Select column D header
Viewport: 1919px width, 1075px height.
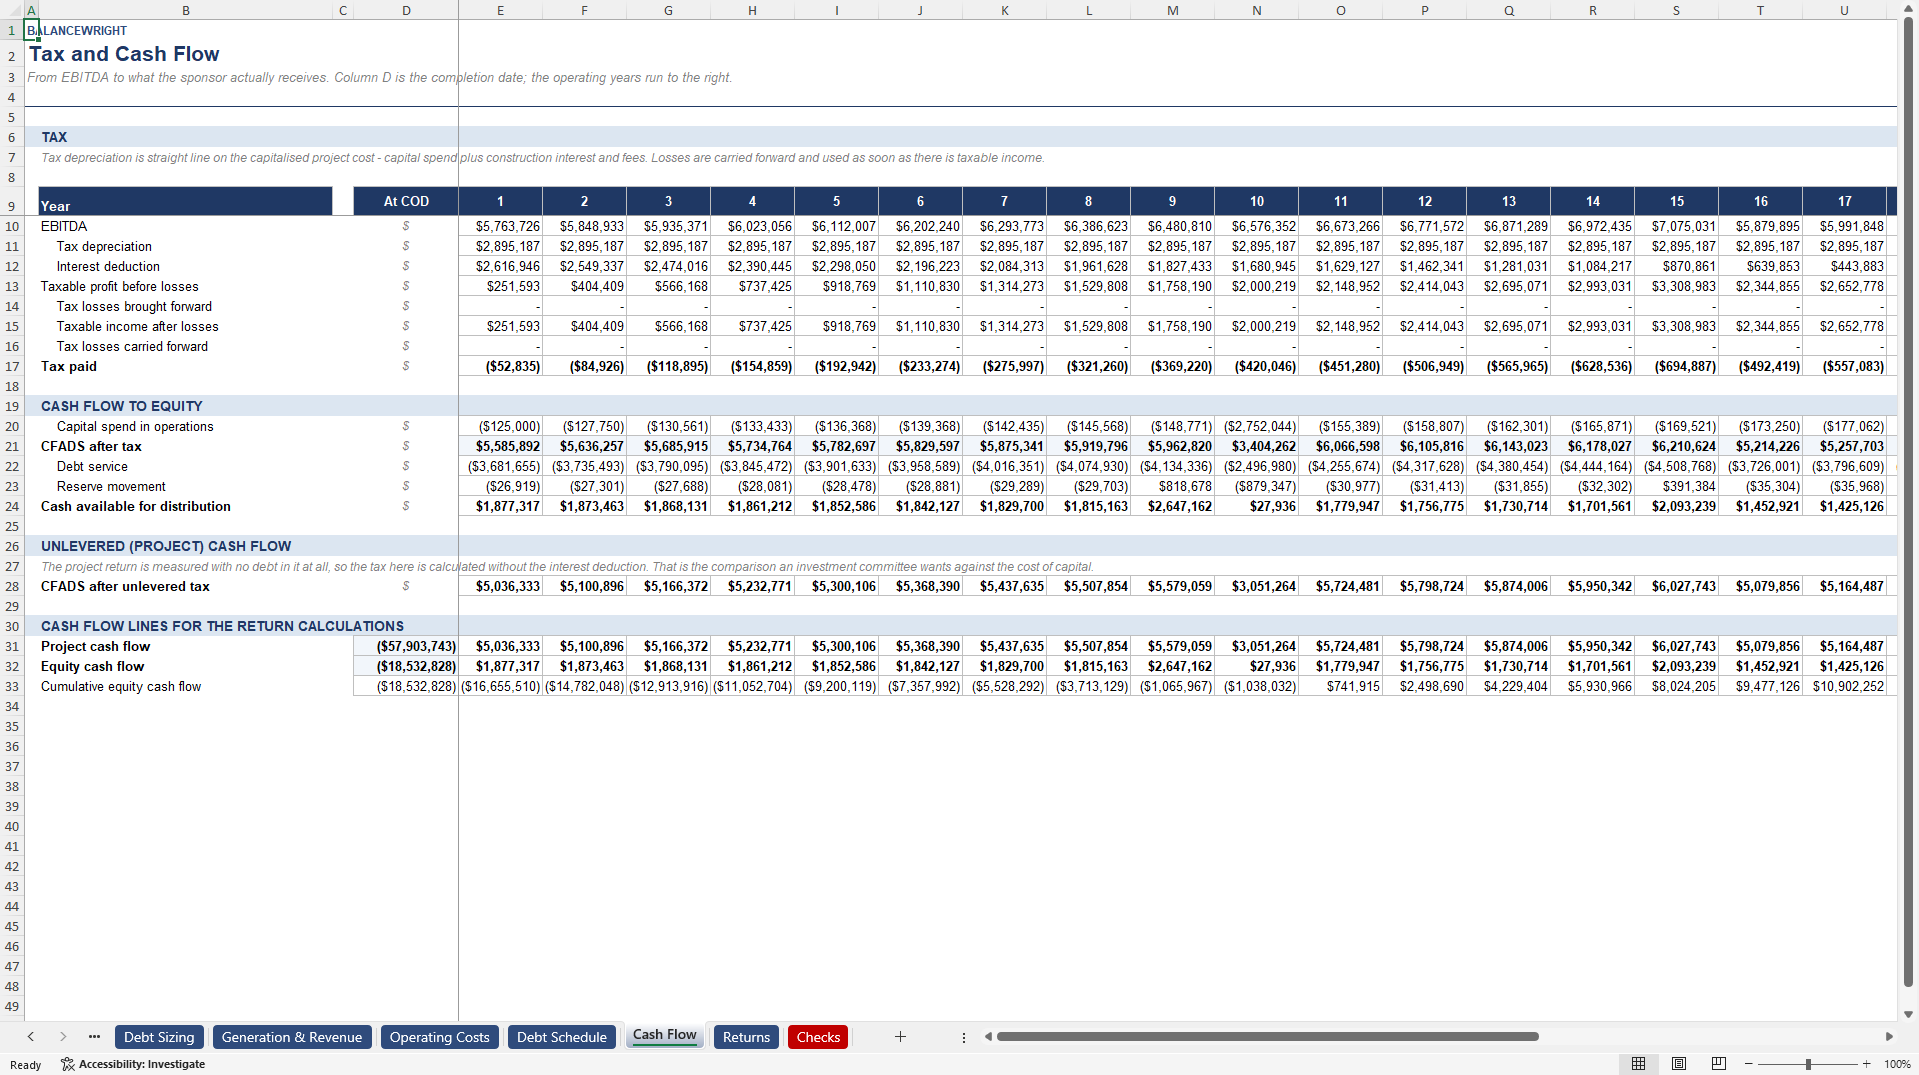406,10
